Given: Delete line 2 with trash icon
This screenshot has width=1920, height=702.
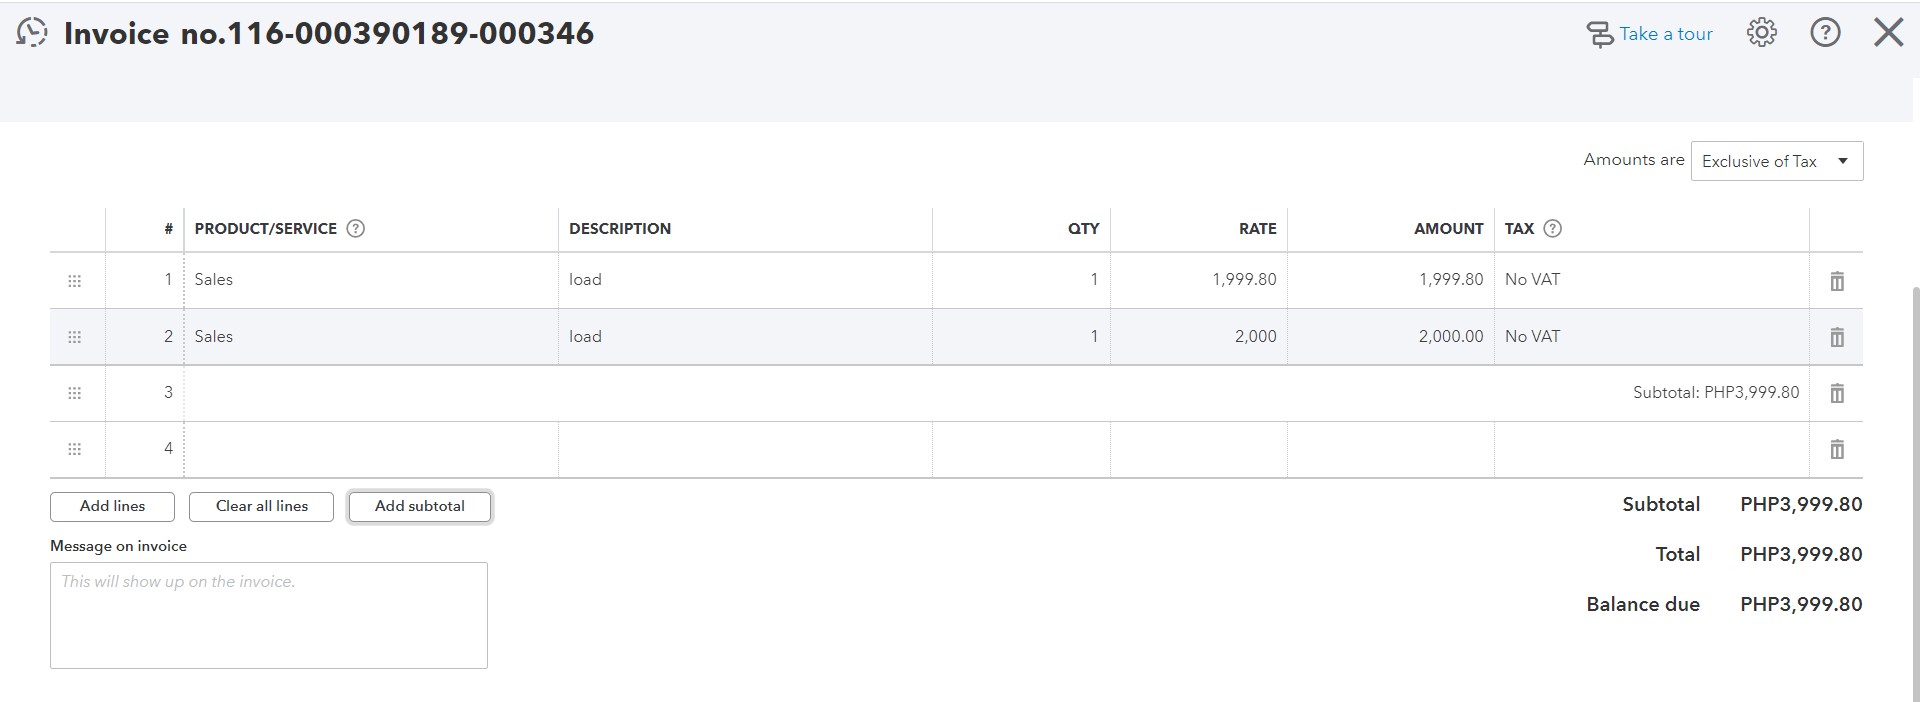Looking at the screenshot, I should point(1837,337).
